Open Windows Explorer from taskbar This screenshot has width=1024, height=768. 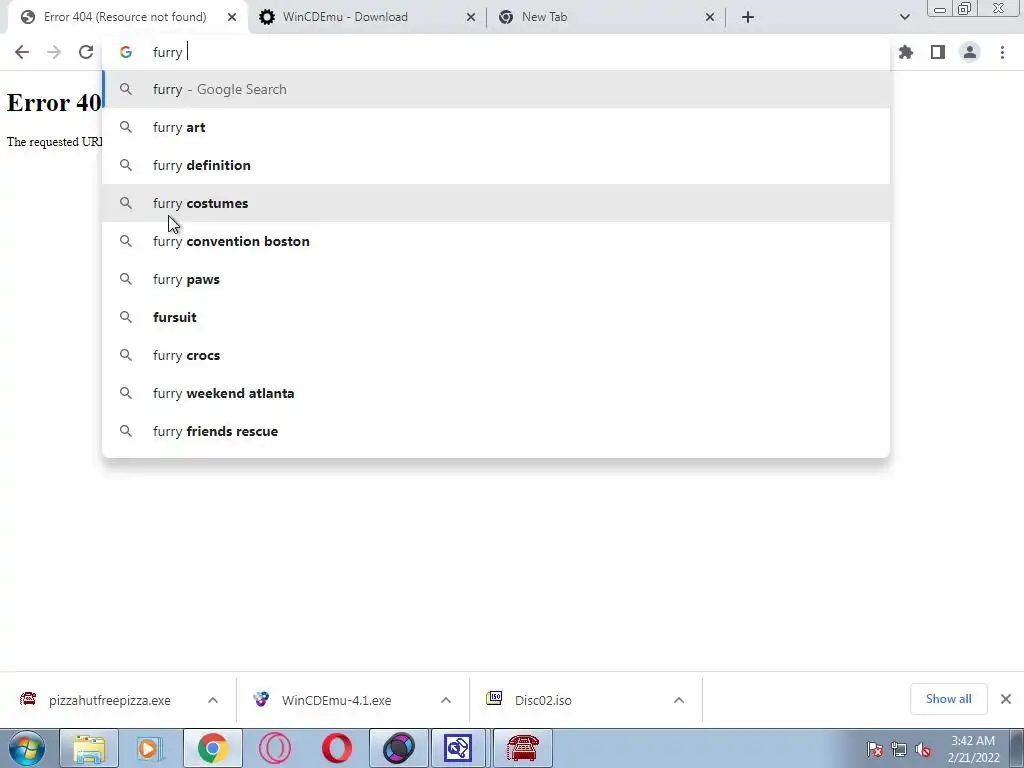pyautogui.click(x=89, y=748)
